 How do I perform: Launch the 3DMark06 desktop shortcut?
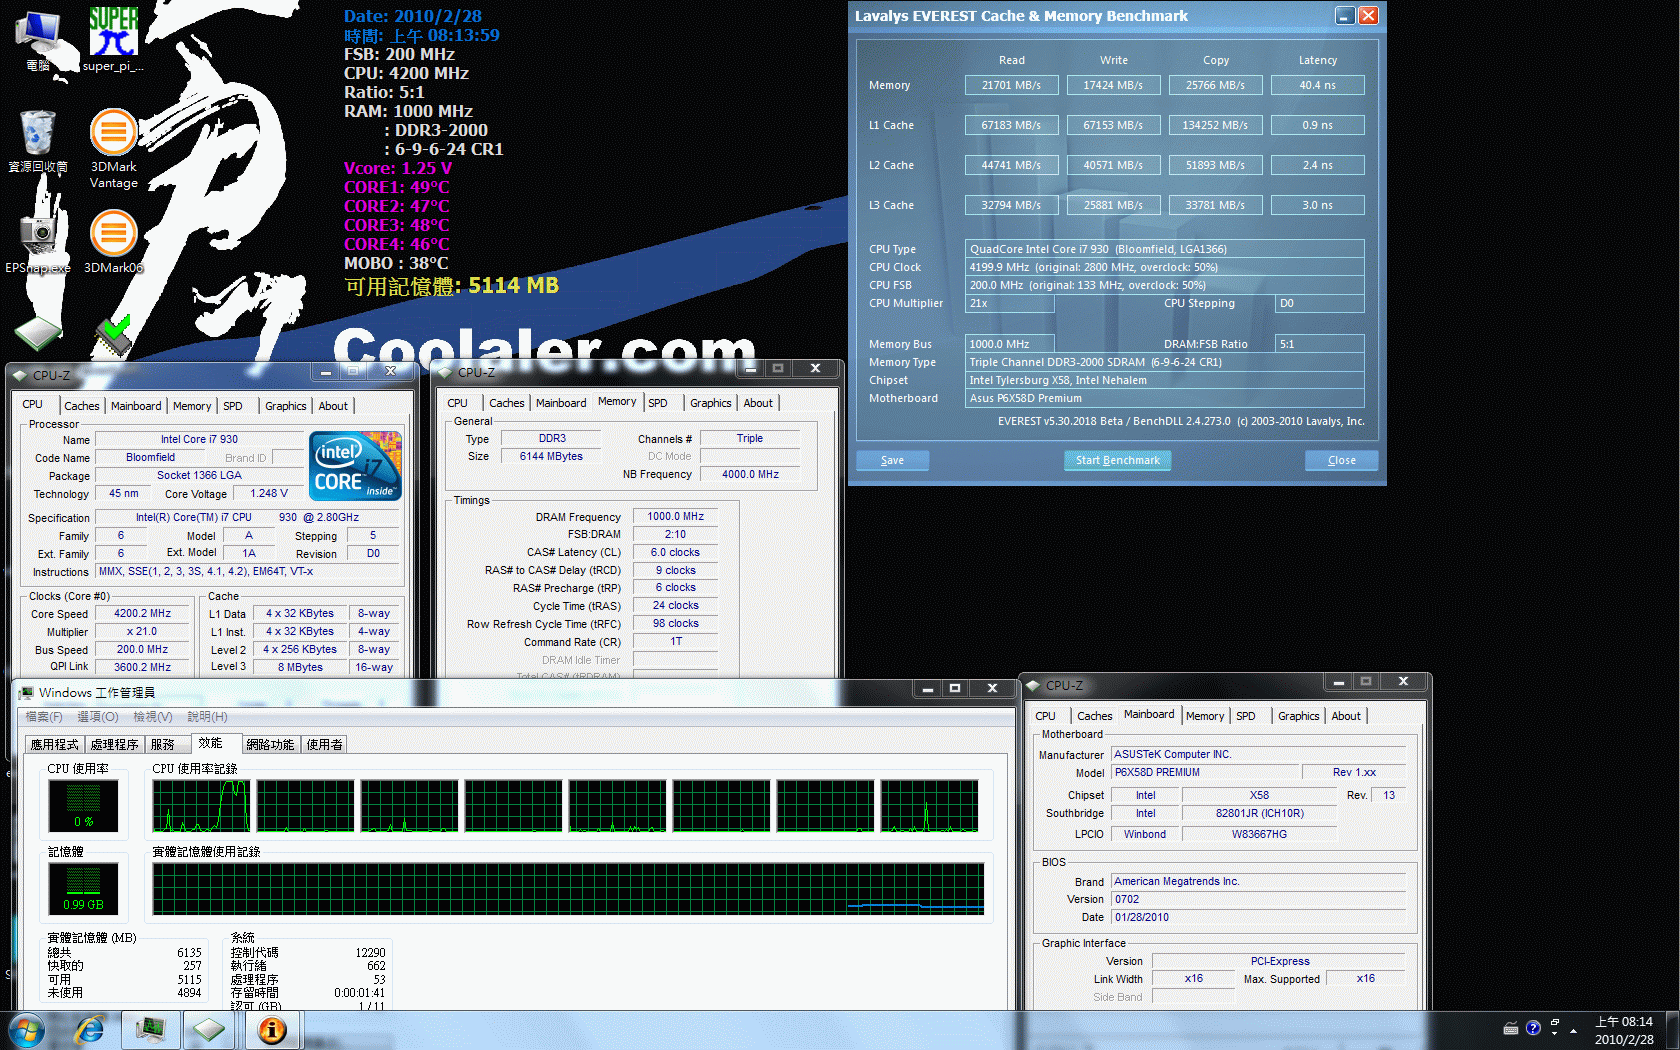(113, 241)
